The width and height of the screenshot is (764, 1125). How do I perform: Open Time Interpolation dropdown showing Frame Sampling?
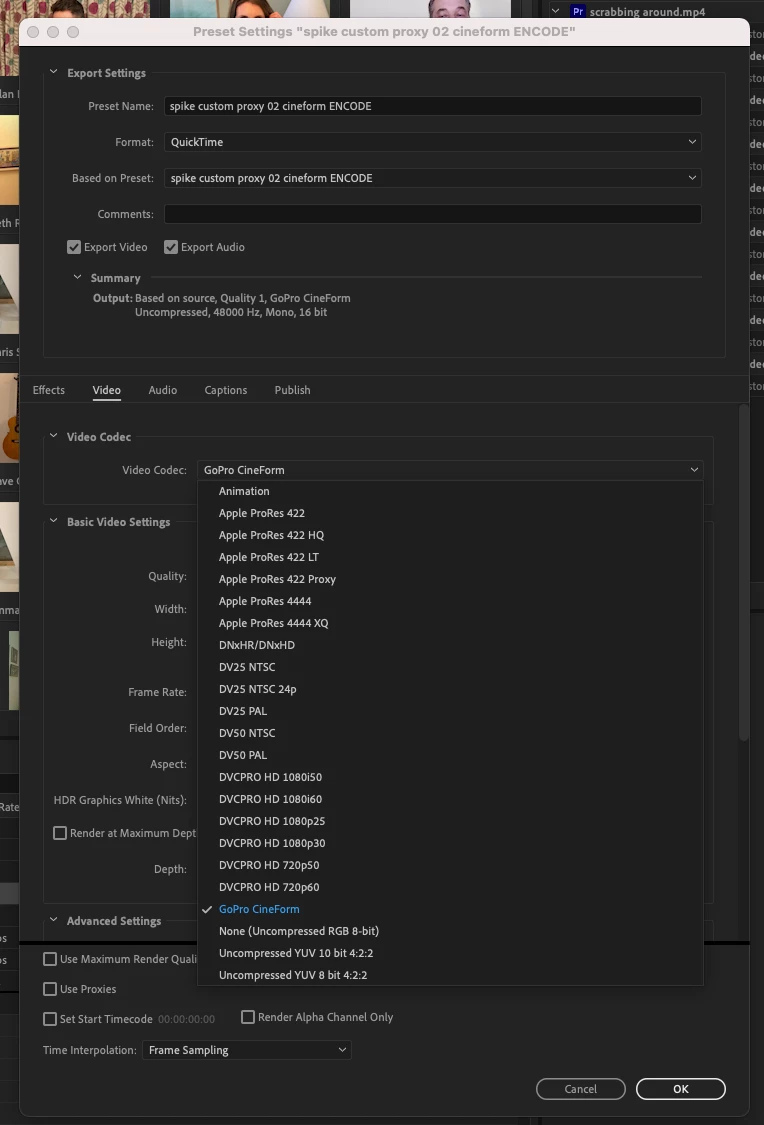point(247,1050)
